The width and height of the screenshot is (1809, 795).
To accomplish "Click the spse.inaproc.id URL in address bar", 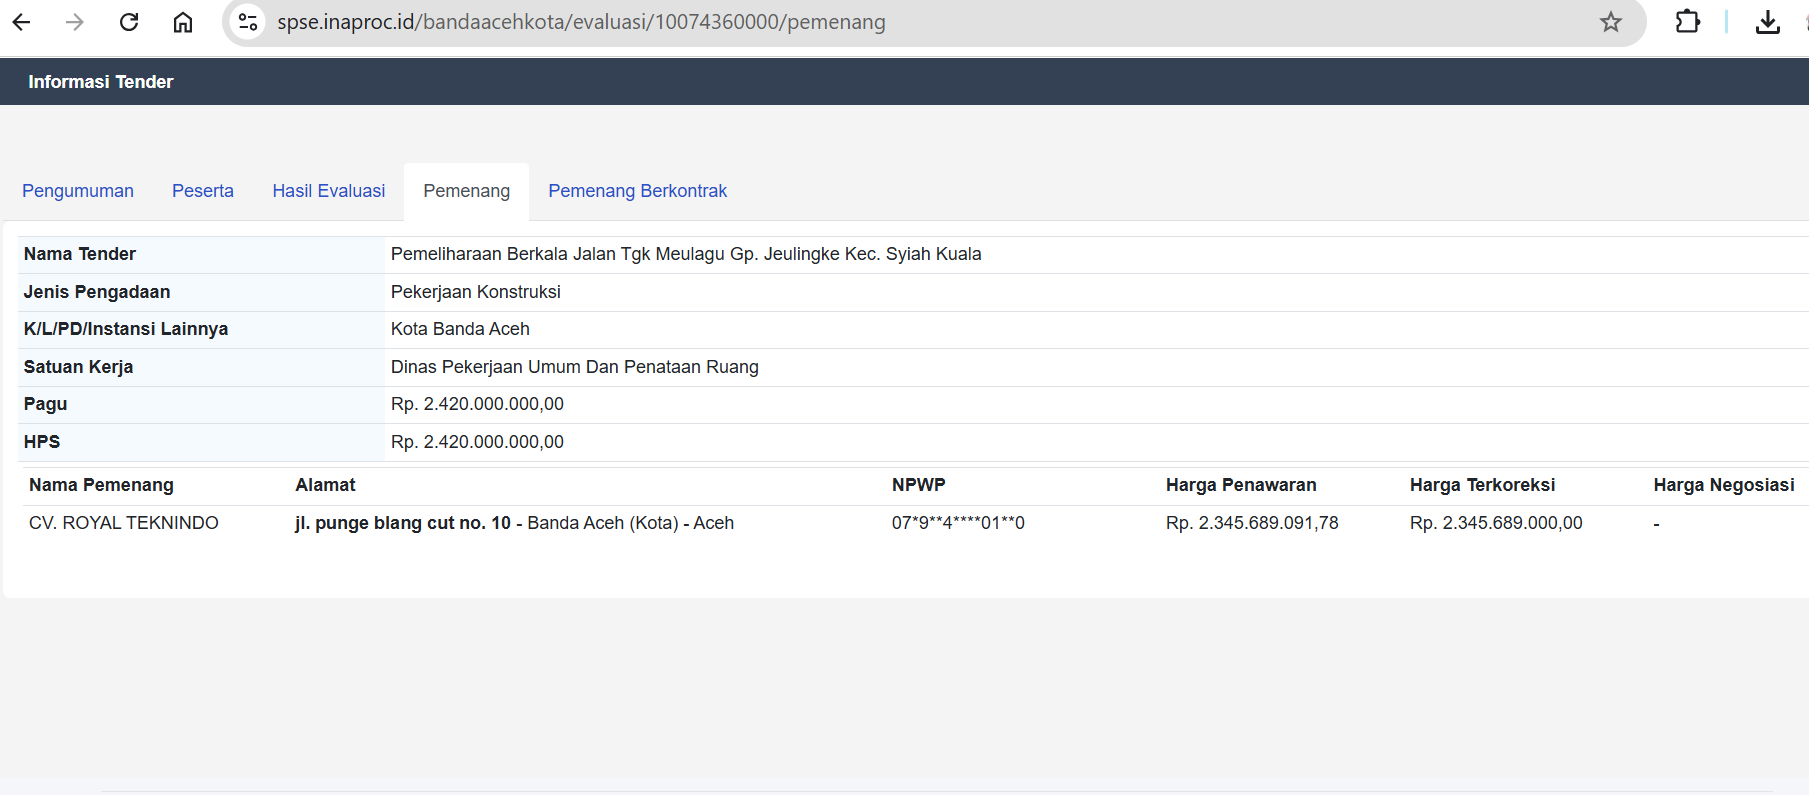I will [581, 22].
